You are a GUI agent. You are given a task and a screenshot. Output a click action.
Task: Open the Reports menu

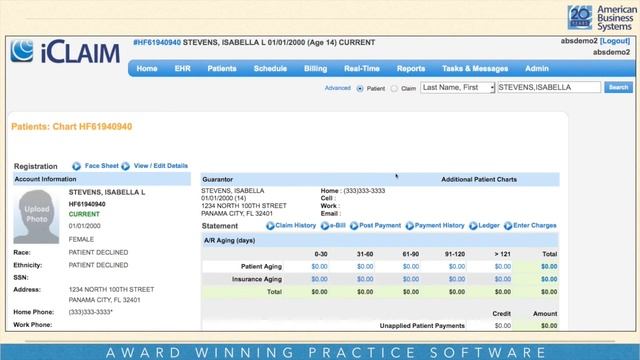coord(411,69)
